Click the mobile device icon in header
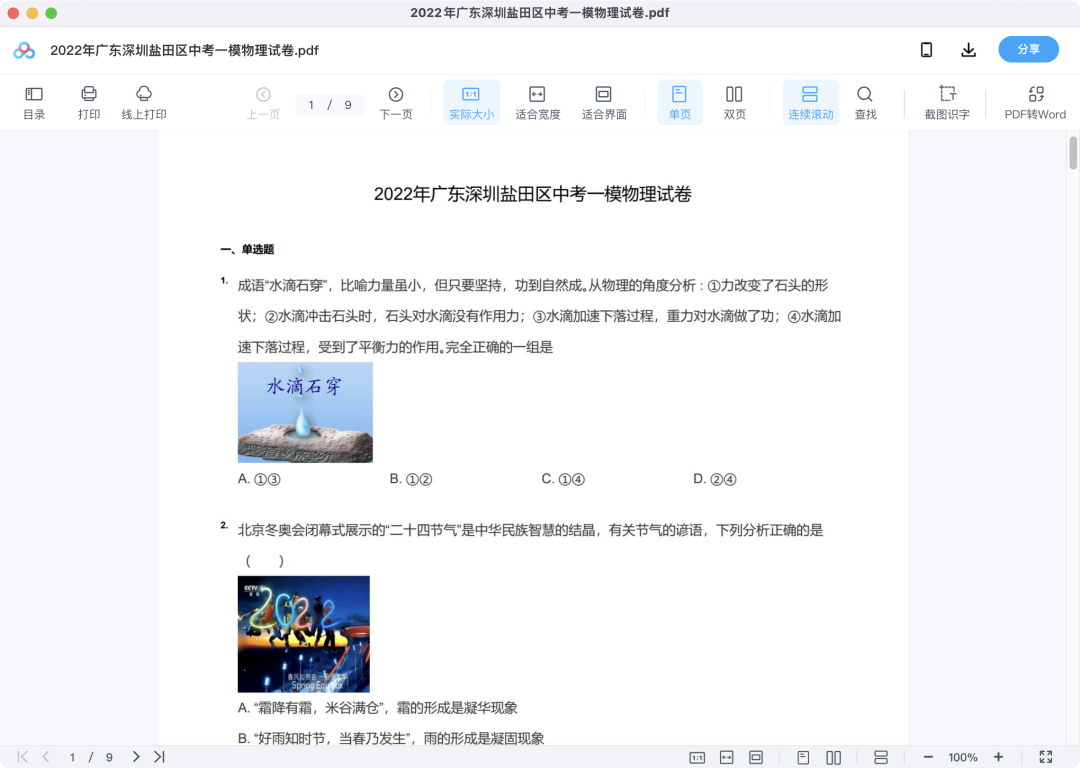Screen dimensions: 1080x768 click(x=926, y=50)
